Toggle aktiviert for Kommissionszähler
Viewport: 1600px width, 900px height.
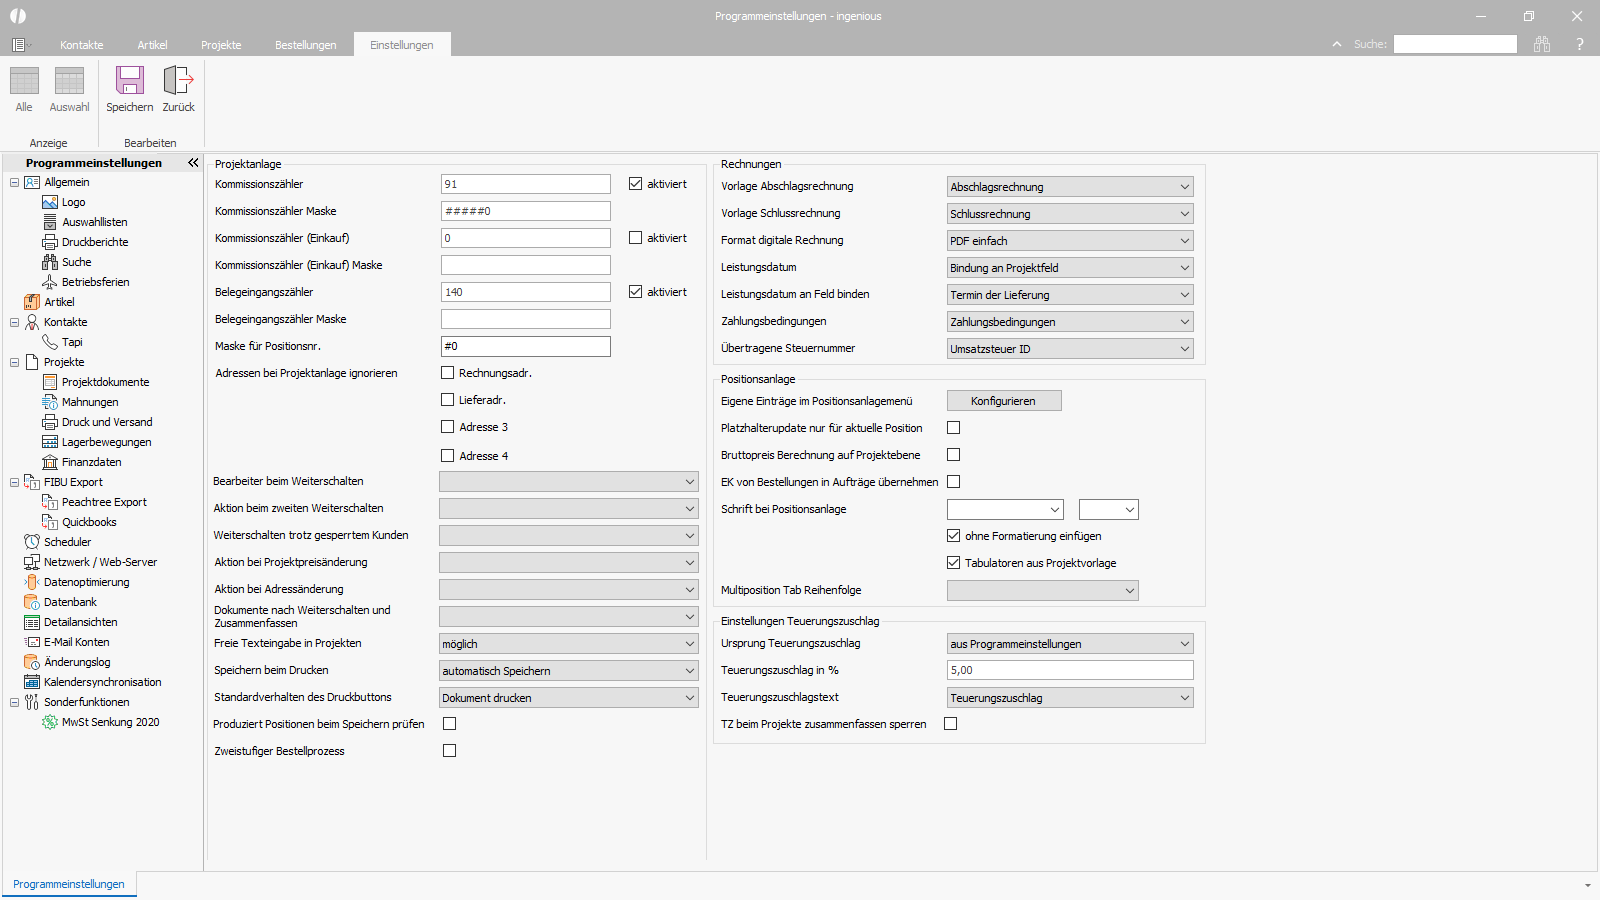pos(635,184)
